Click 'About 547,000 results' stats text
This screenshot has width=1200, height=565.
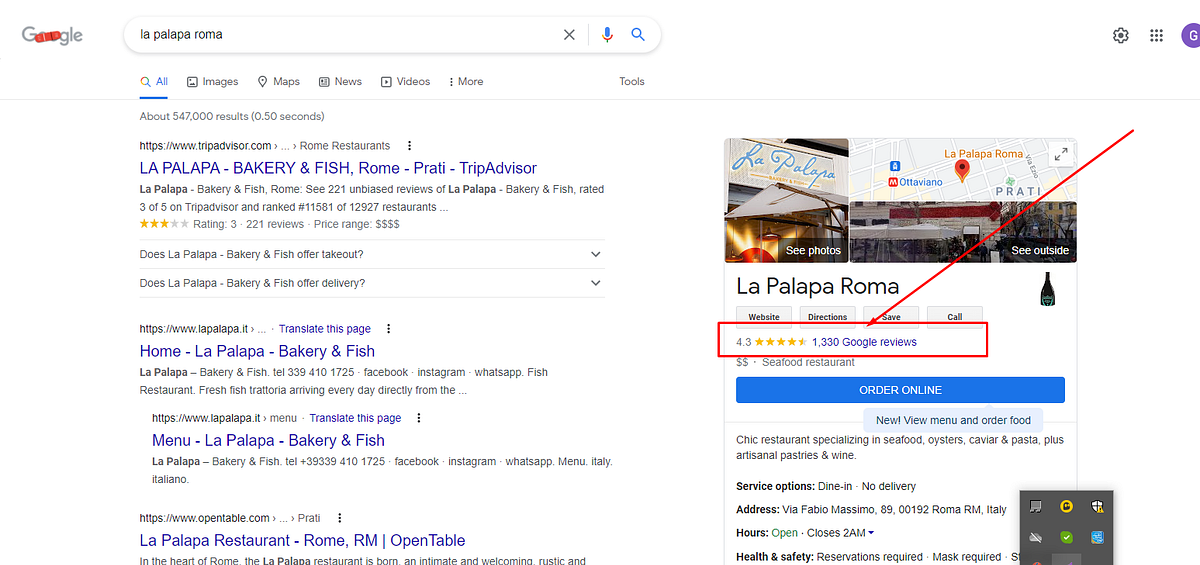coord(232,117)
